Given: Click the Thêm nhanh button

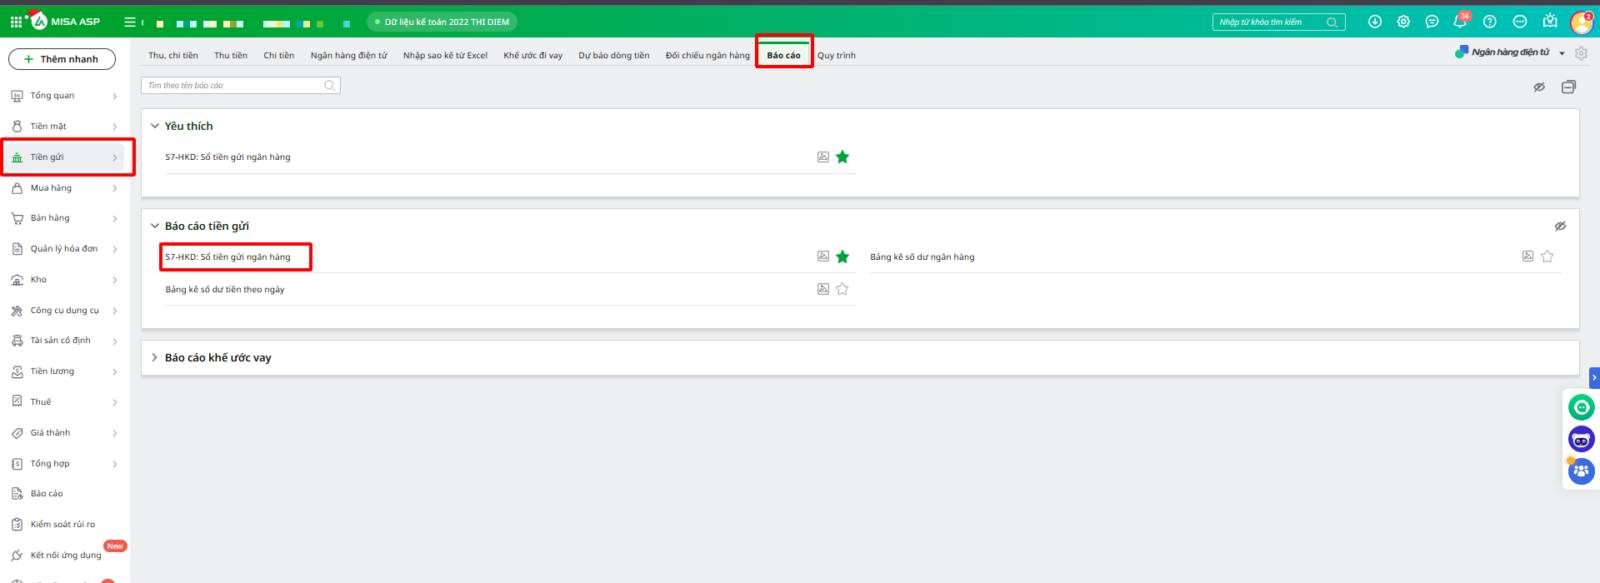Looking at the screenshot, I should pos(62,59).
